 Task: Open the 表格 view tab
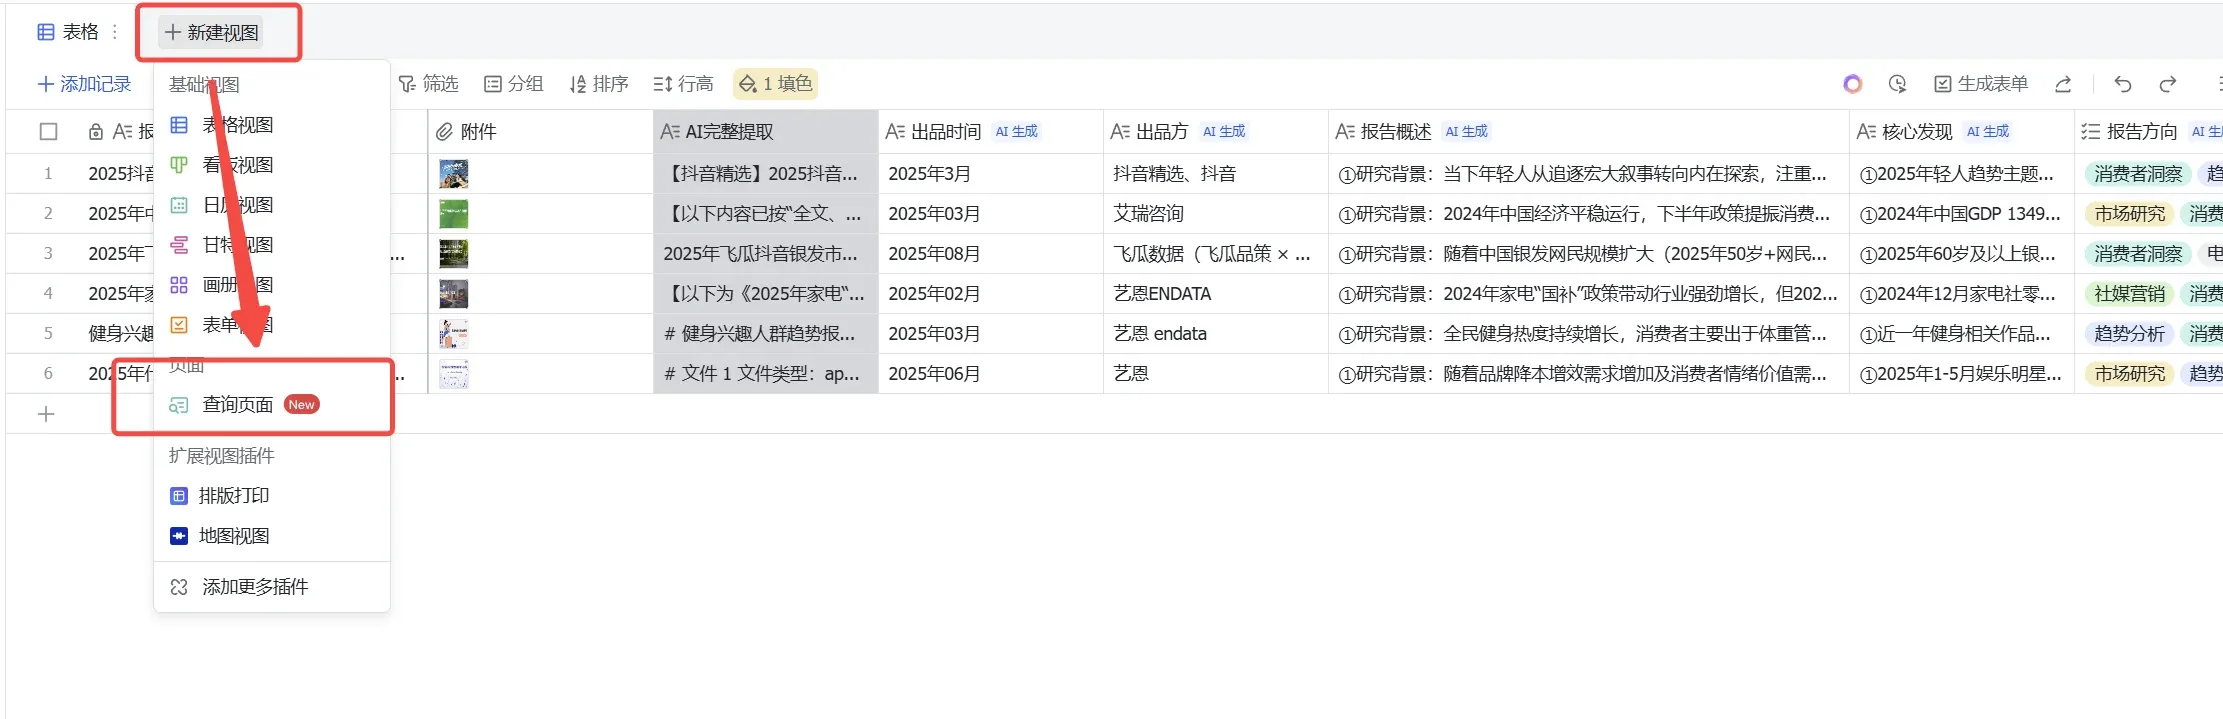coord(68,32)
